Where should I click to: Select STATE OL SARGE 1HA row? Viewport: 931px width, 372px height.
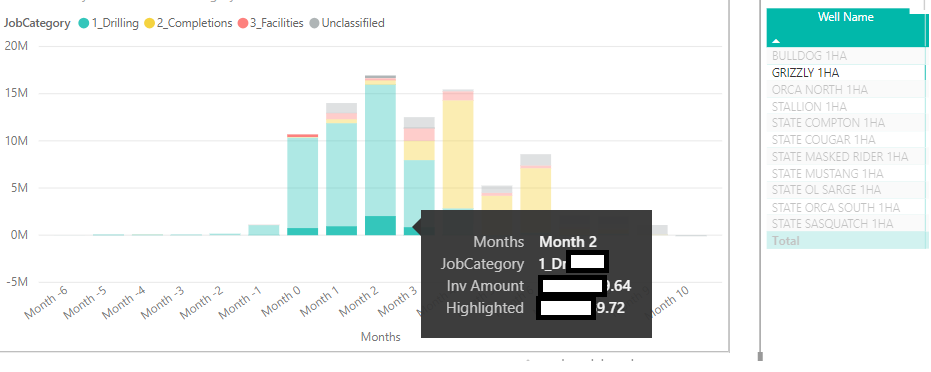pos(846,190)
